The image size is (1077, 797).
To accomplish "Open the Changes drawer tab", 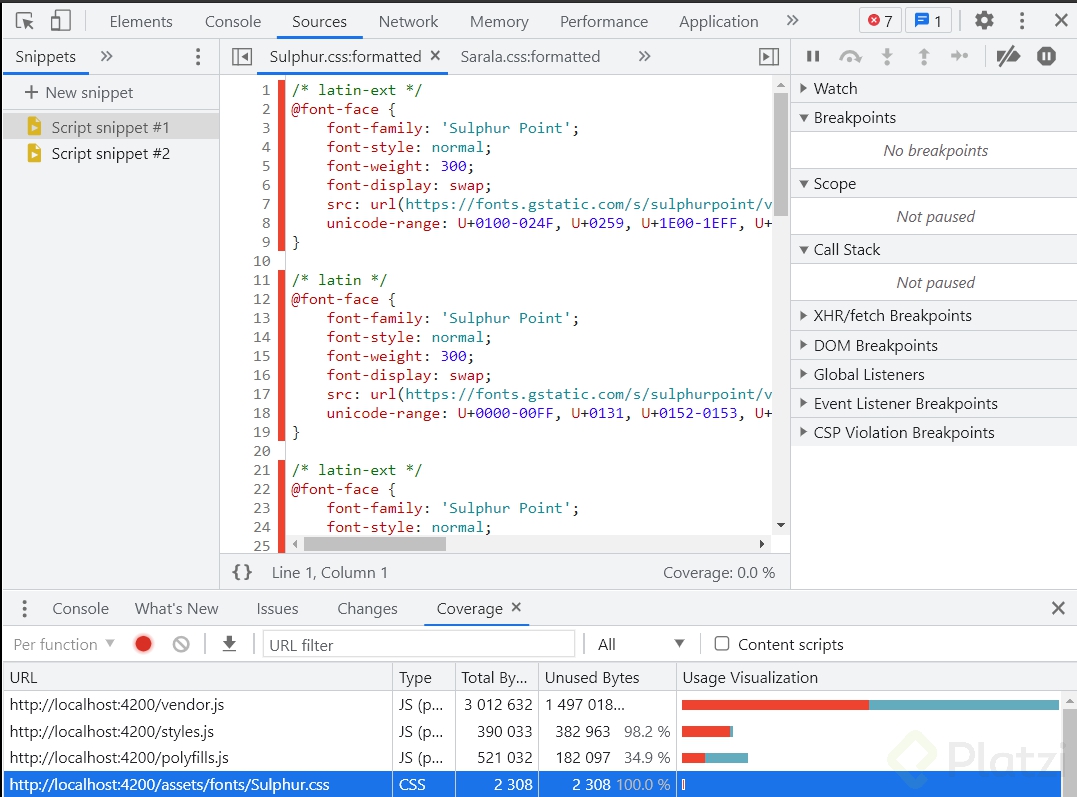I will point(367,608).
